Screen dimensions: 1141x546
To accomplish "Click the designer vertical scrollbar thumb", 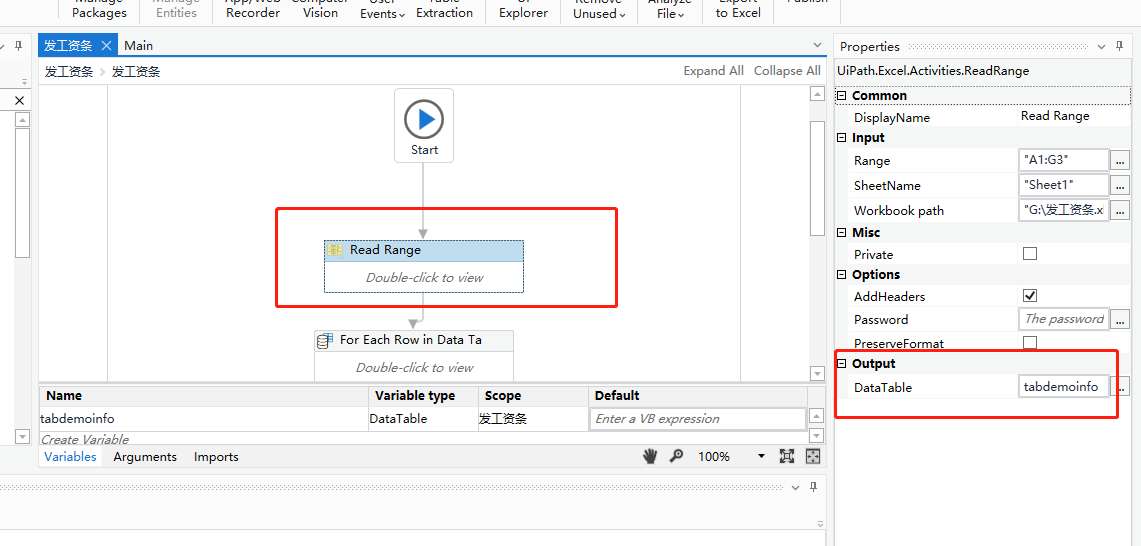I will pyautogui.click(x=817, y=178).
